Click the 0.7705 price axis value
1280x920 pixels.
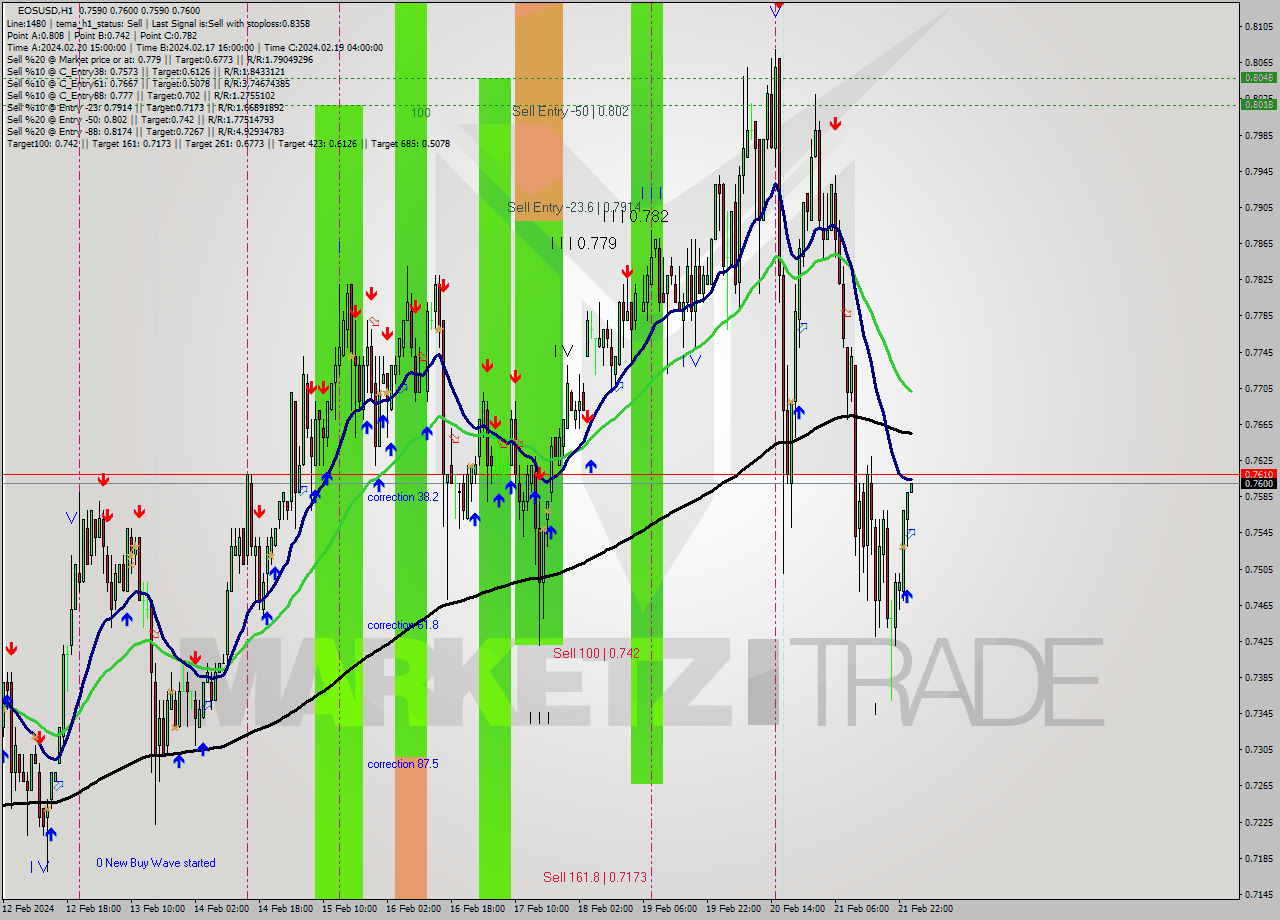[x=1258, y=388]
